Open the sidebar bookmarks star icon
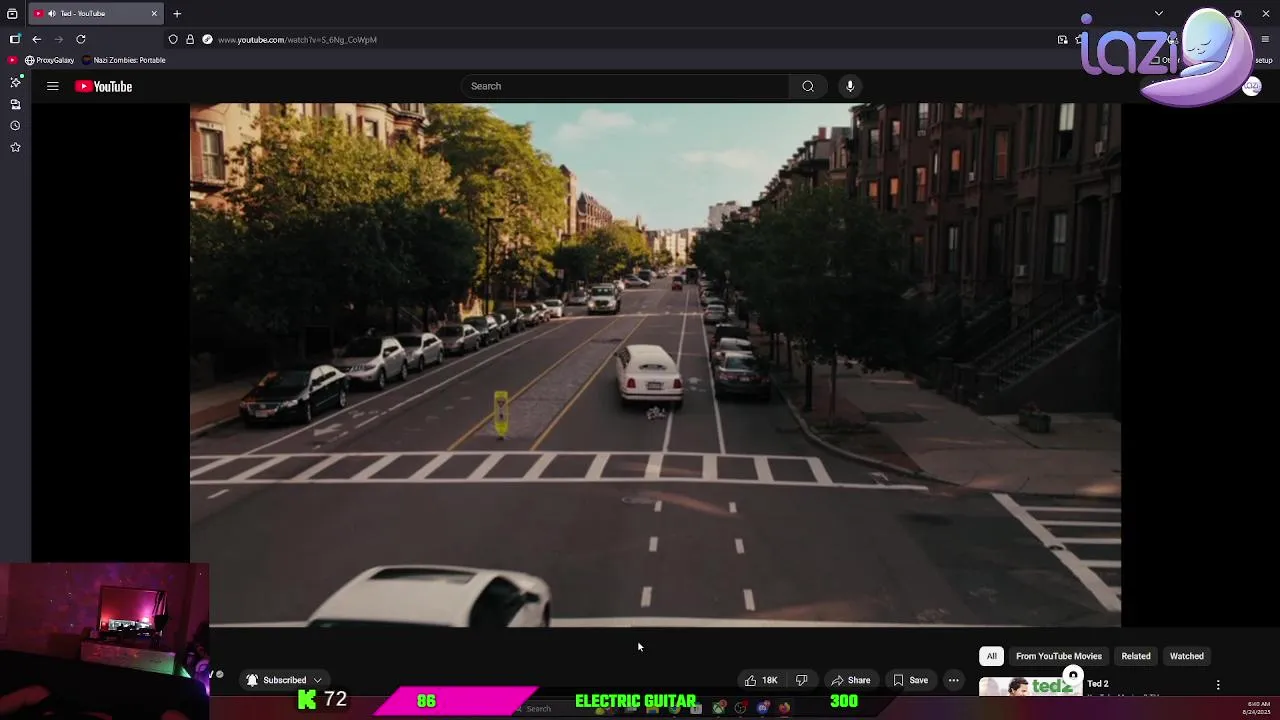Image resolution: width=1280 pixels, height=720 pixels. click(15, 148)
